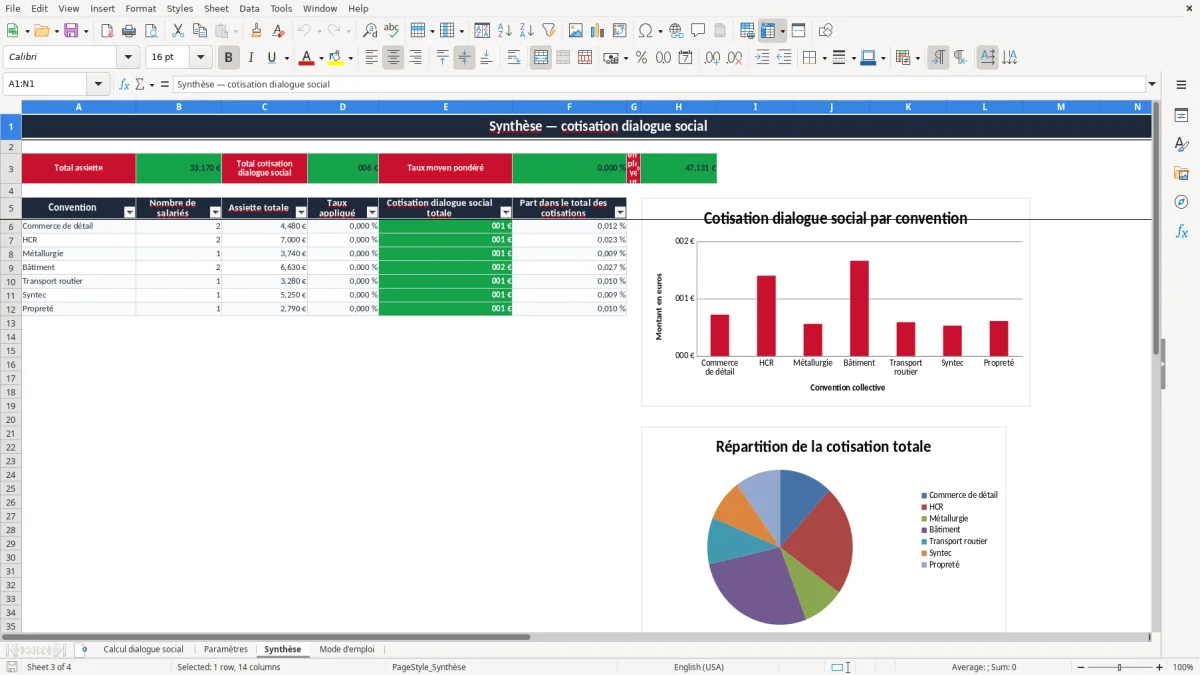Open the Data menu

pos(249,8)
